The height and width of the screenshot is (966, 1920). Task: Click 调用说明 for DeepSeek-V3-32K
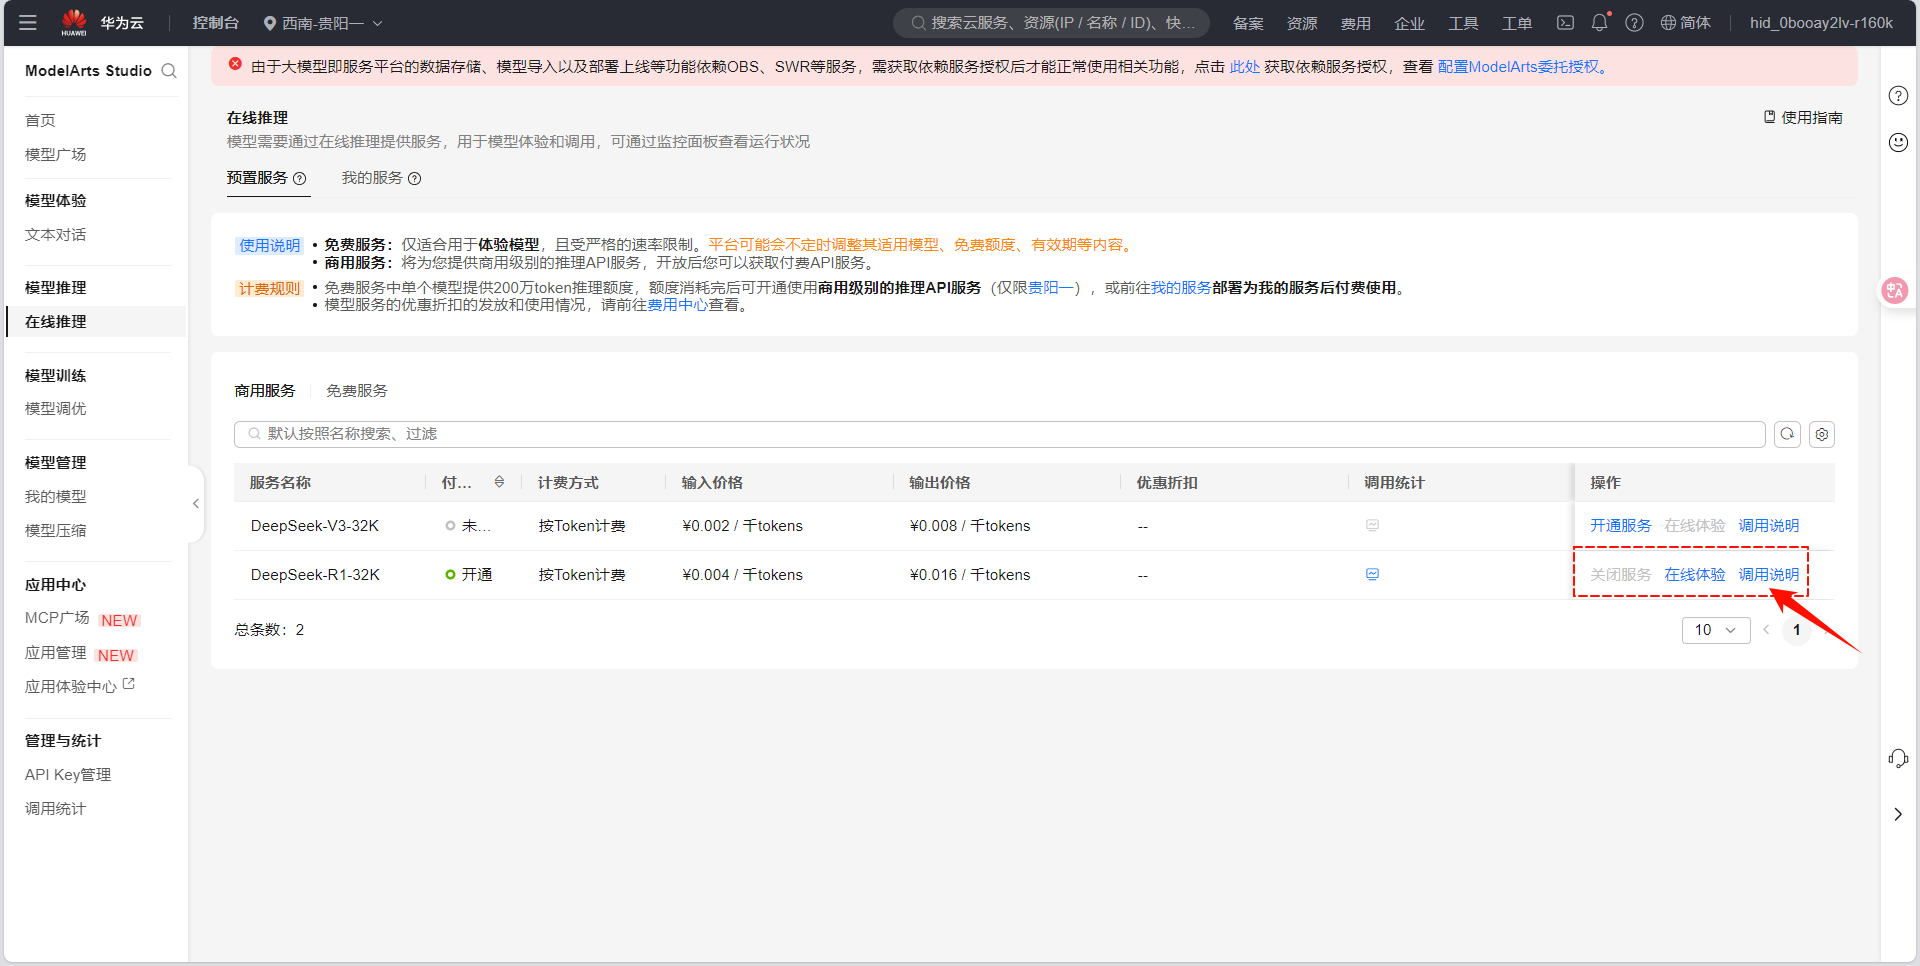point(1769,526)
